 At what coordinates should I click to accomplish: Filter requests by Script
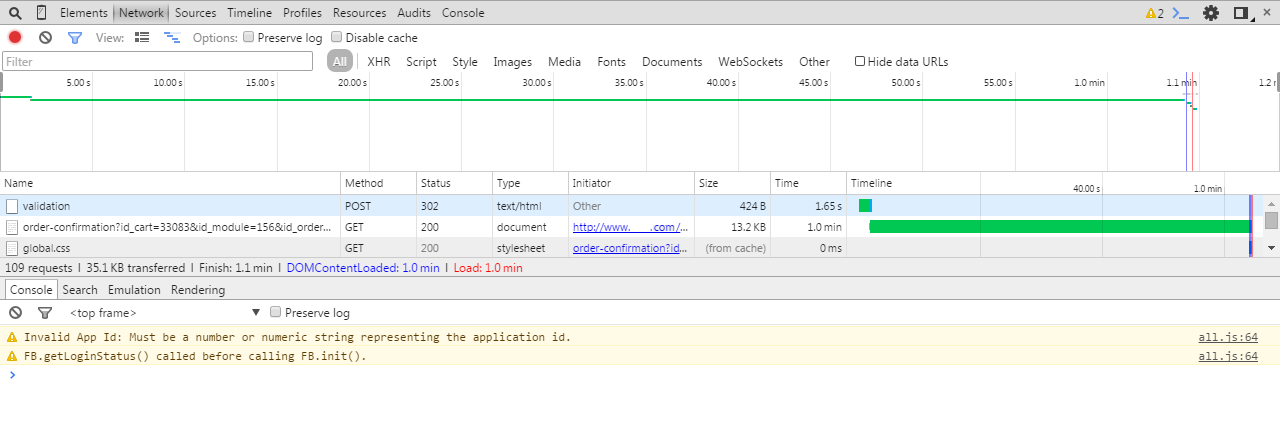[x=421, y=61]
